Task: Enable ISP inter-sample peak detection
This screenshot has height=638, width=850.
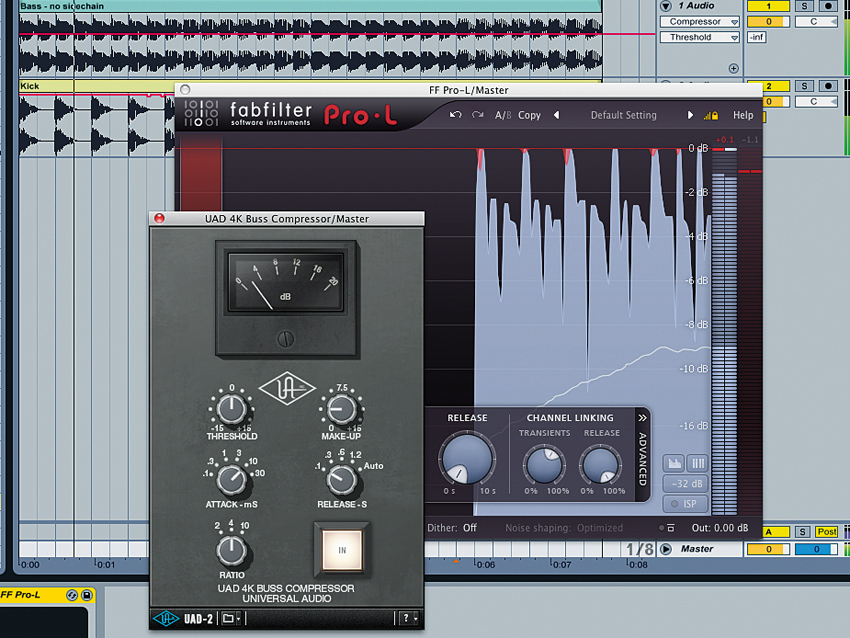Action: [686, 504]
